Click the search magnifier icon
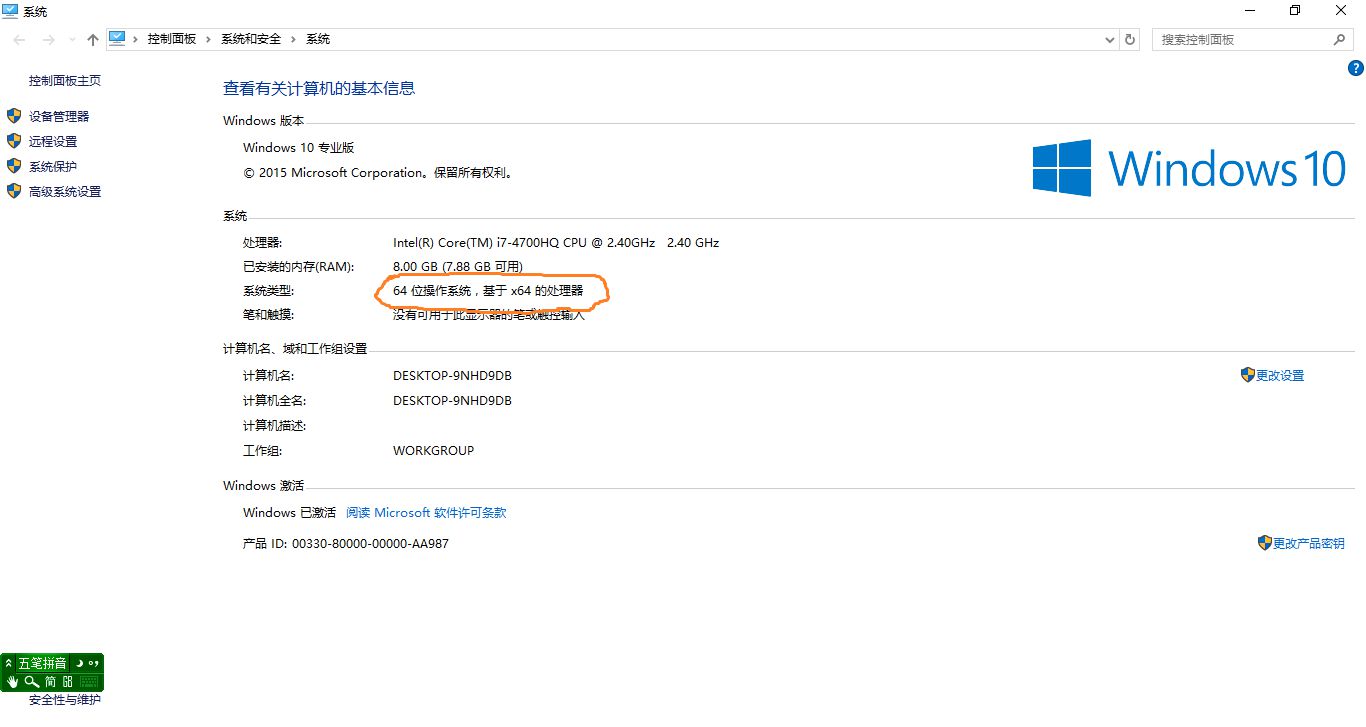 1340,39
